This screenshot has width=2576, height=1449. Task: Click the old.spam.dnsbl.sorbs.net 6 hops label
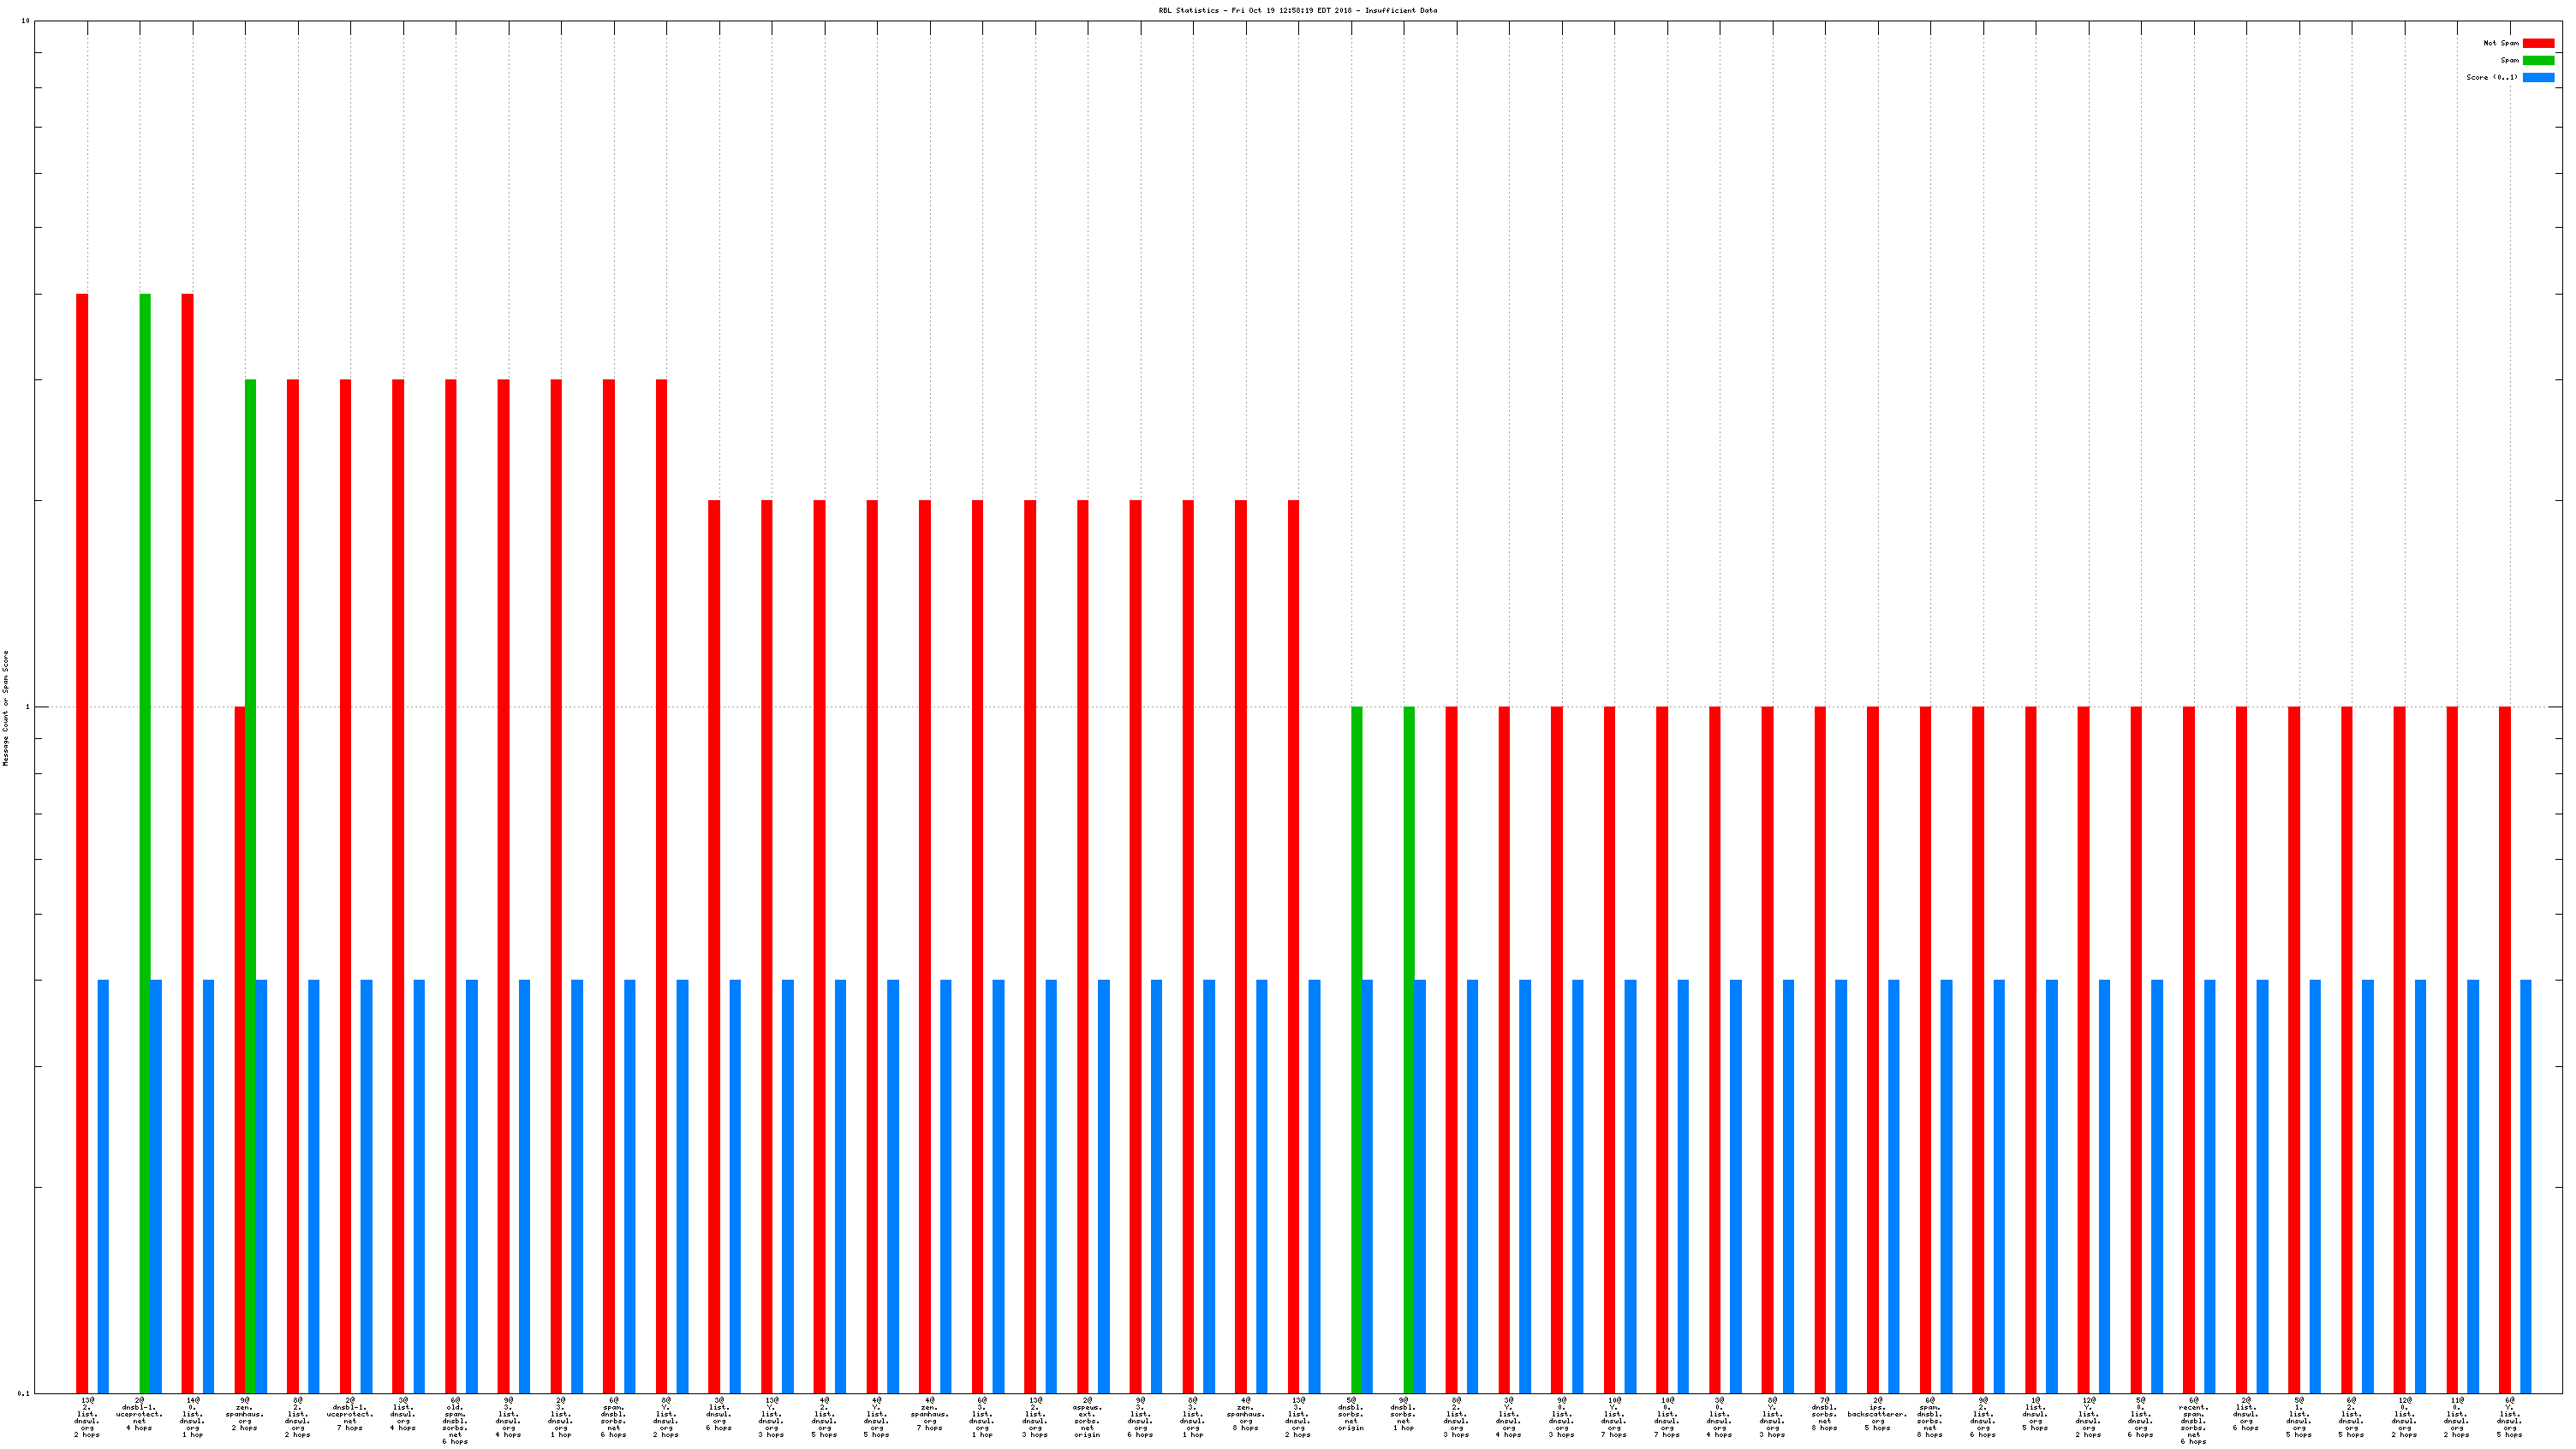click(455, 1420)
